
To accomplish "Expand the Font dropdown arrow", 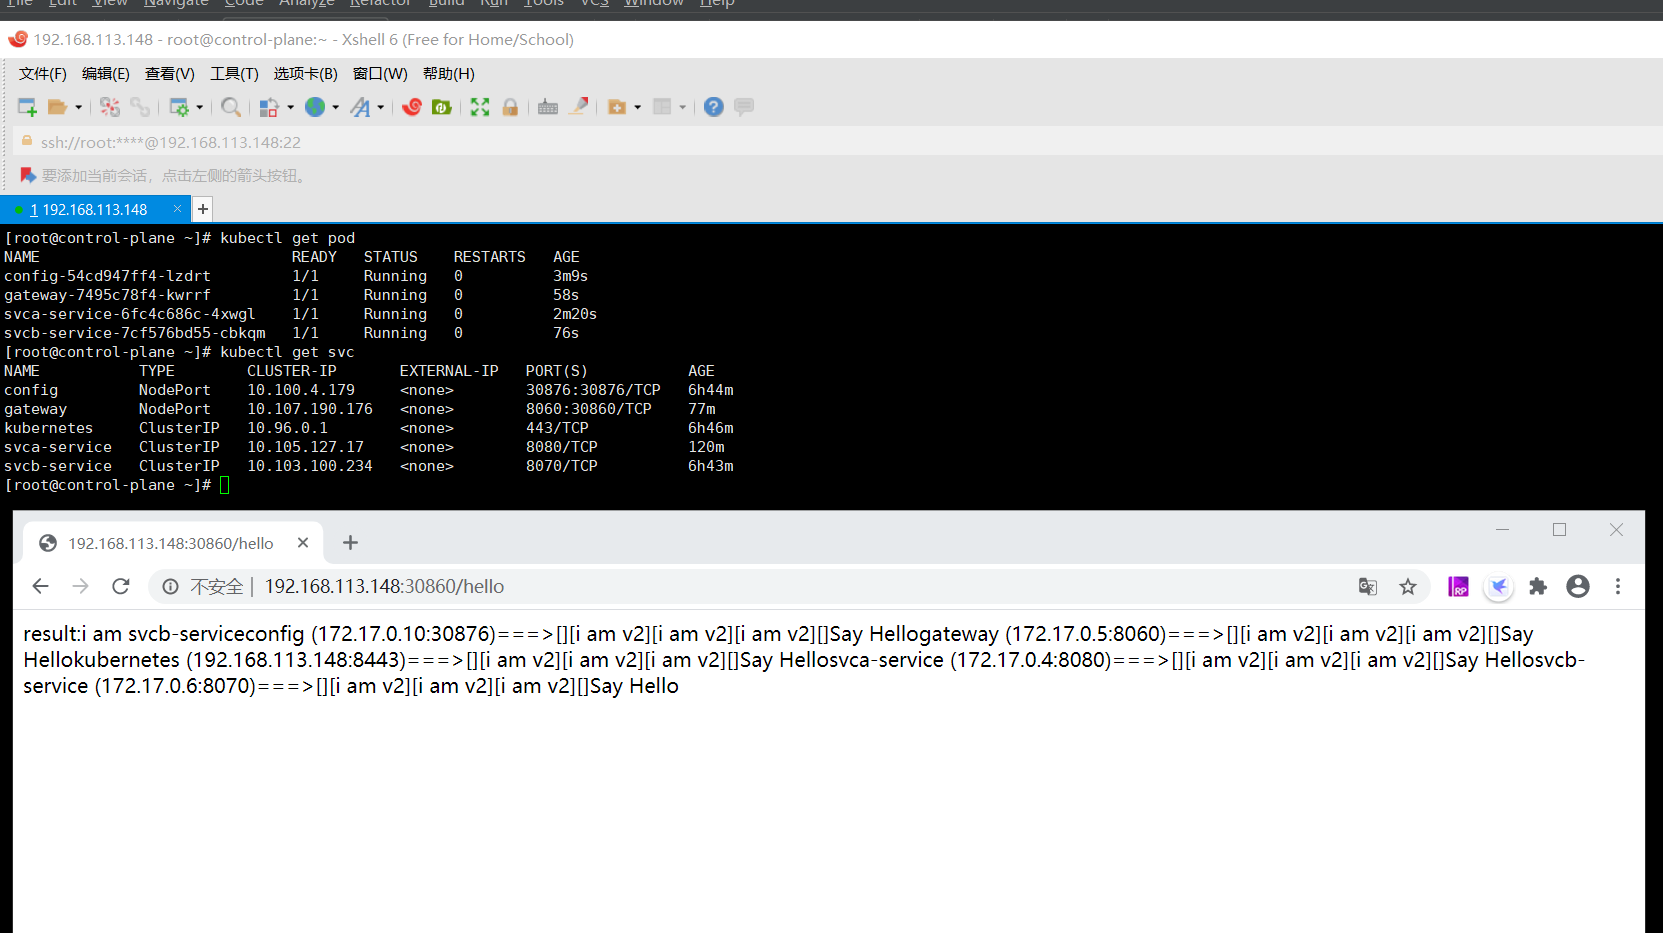I will pyautogui.click(x=381, y=107).
